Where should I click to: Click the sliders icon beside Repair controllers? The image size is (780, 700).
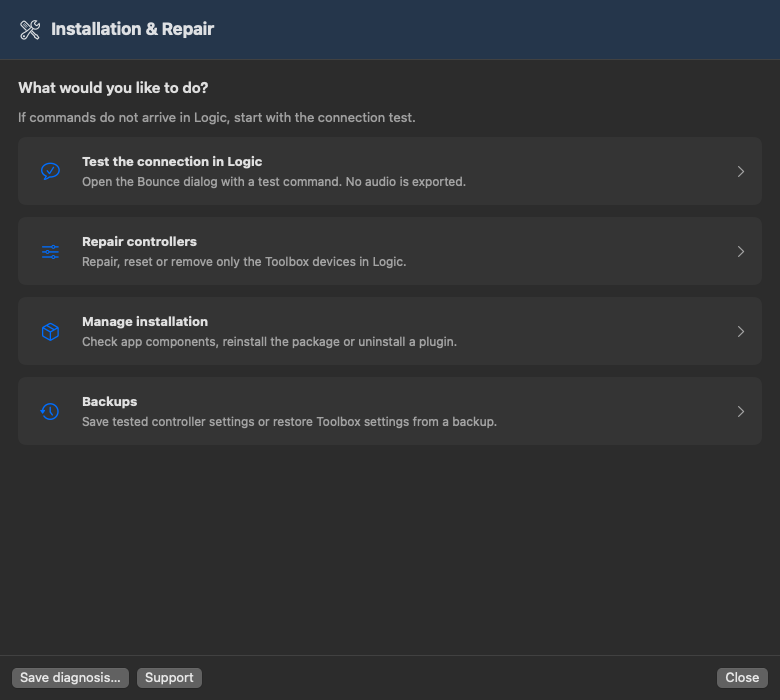tap(50, 252)
